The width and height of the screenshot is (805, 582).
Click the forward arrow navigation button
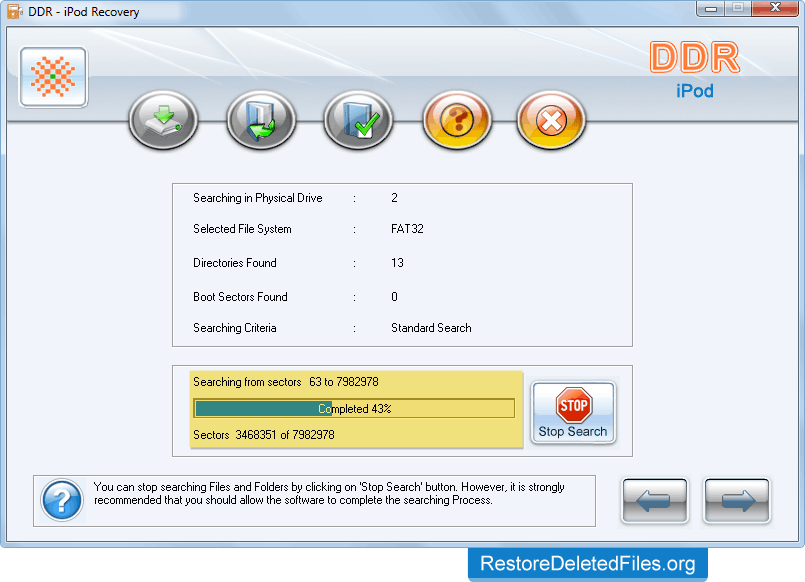[737, 500]
